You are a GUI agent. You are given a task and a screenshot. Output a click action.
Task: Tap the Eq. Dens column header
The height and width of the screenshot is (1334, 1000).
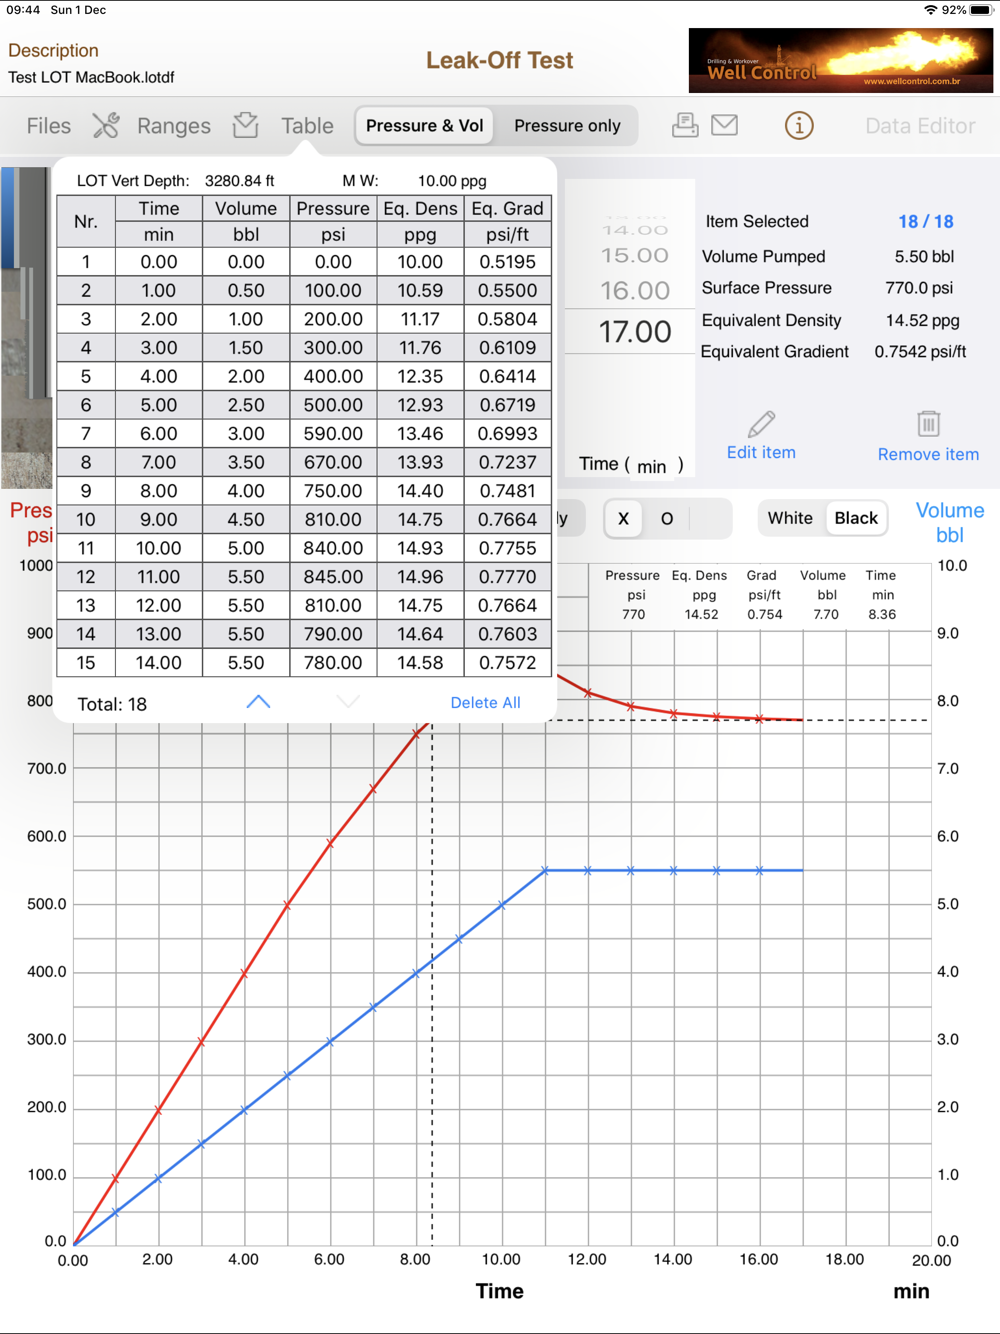pyautogui.click(x=420, y=208)
